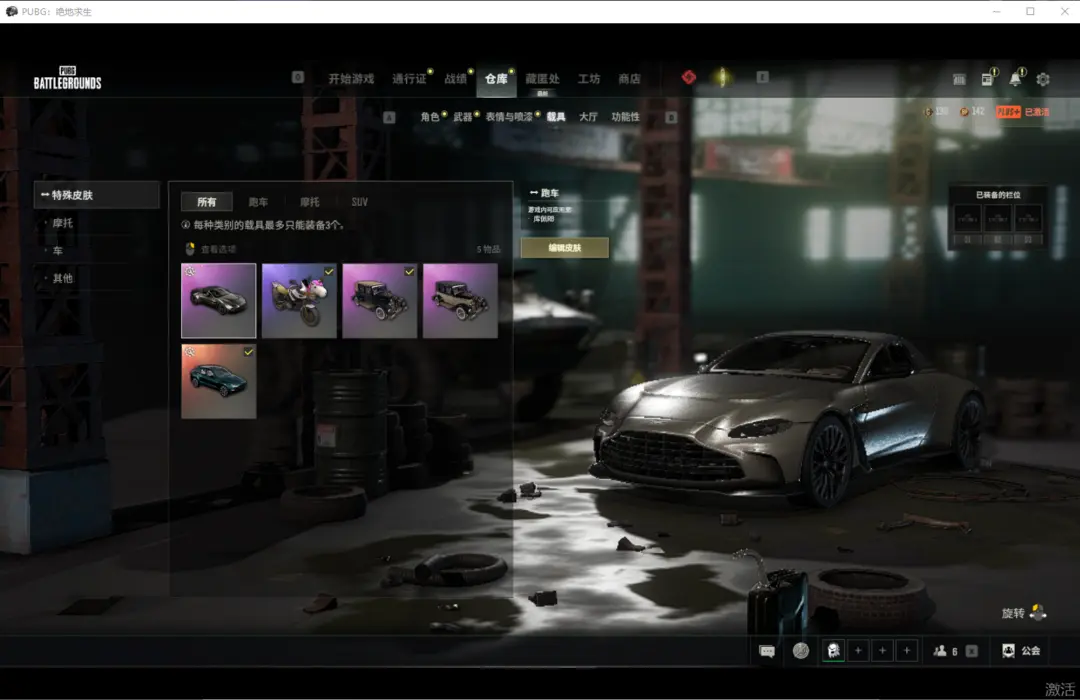Go to 开始游戏 menu
This screenshot has height=700, width=1080.
pos(351,79)
